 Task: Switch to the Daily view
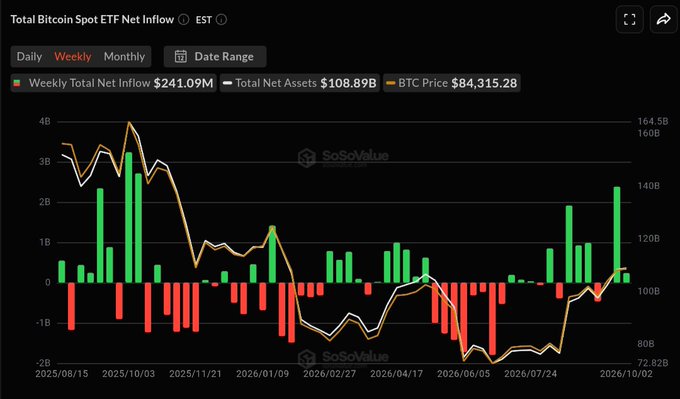point(29,56)
